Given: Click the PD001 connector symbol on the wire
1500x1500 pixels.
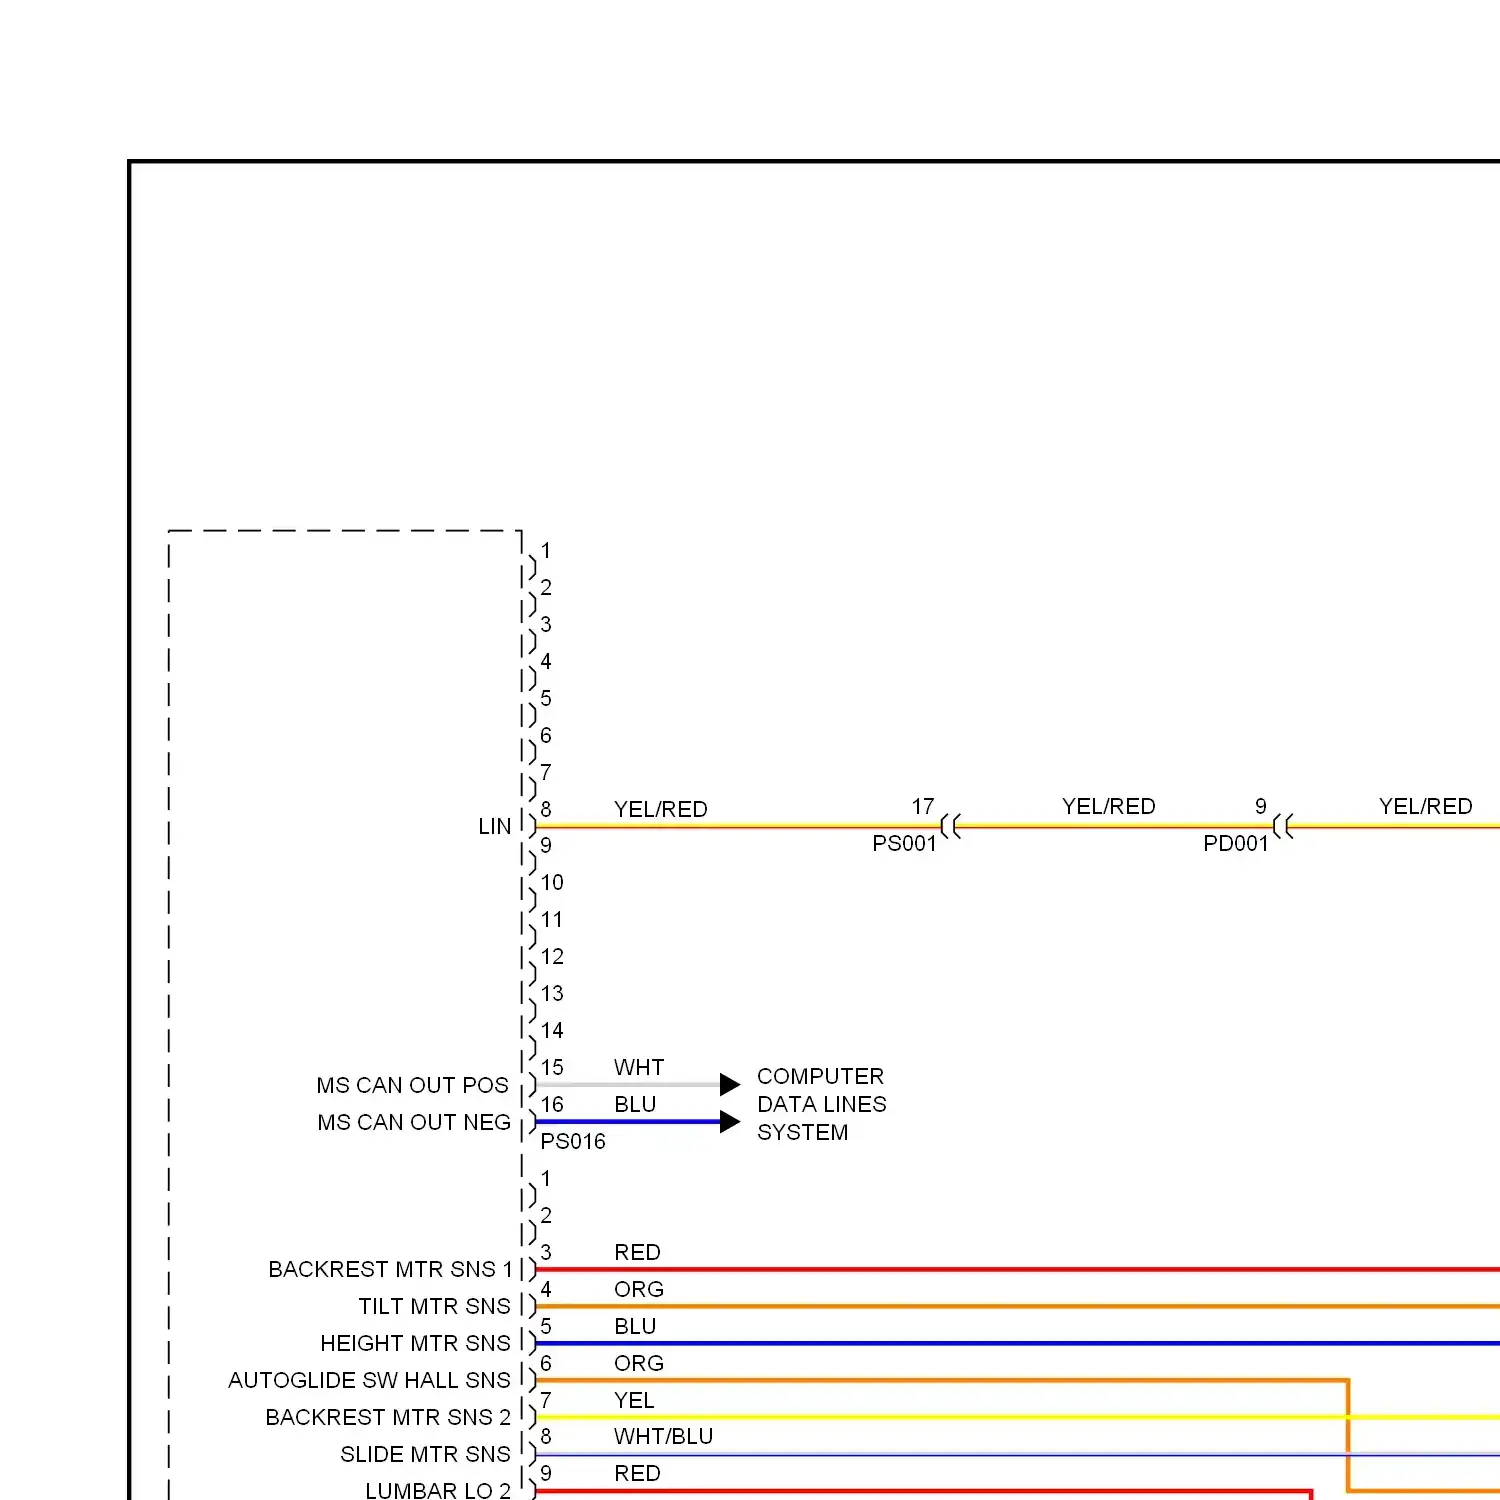Looking at the screenshot, I should coord(1283,827).
